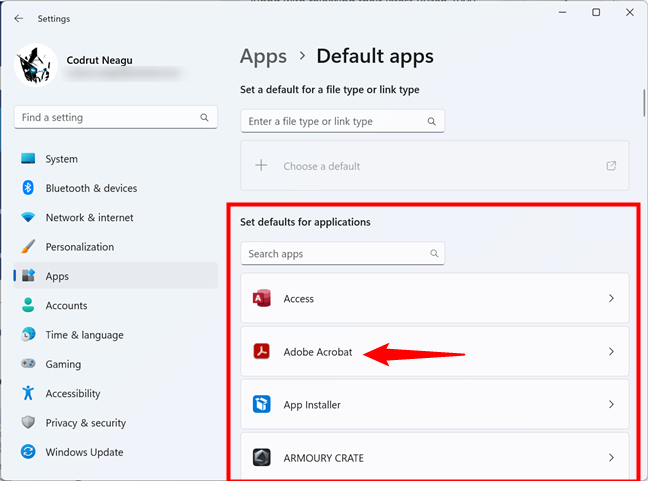Expand the App Installer row chevron
648x481 pixels.
coord(611,404)
